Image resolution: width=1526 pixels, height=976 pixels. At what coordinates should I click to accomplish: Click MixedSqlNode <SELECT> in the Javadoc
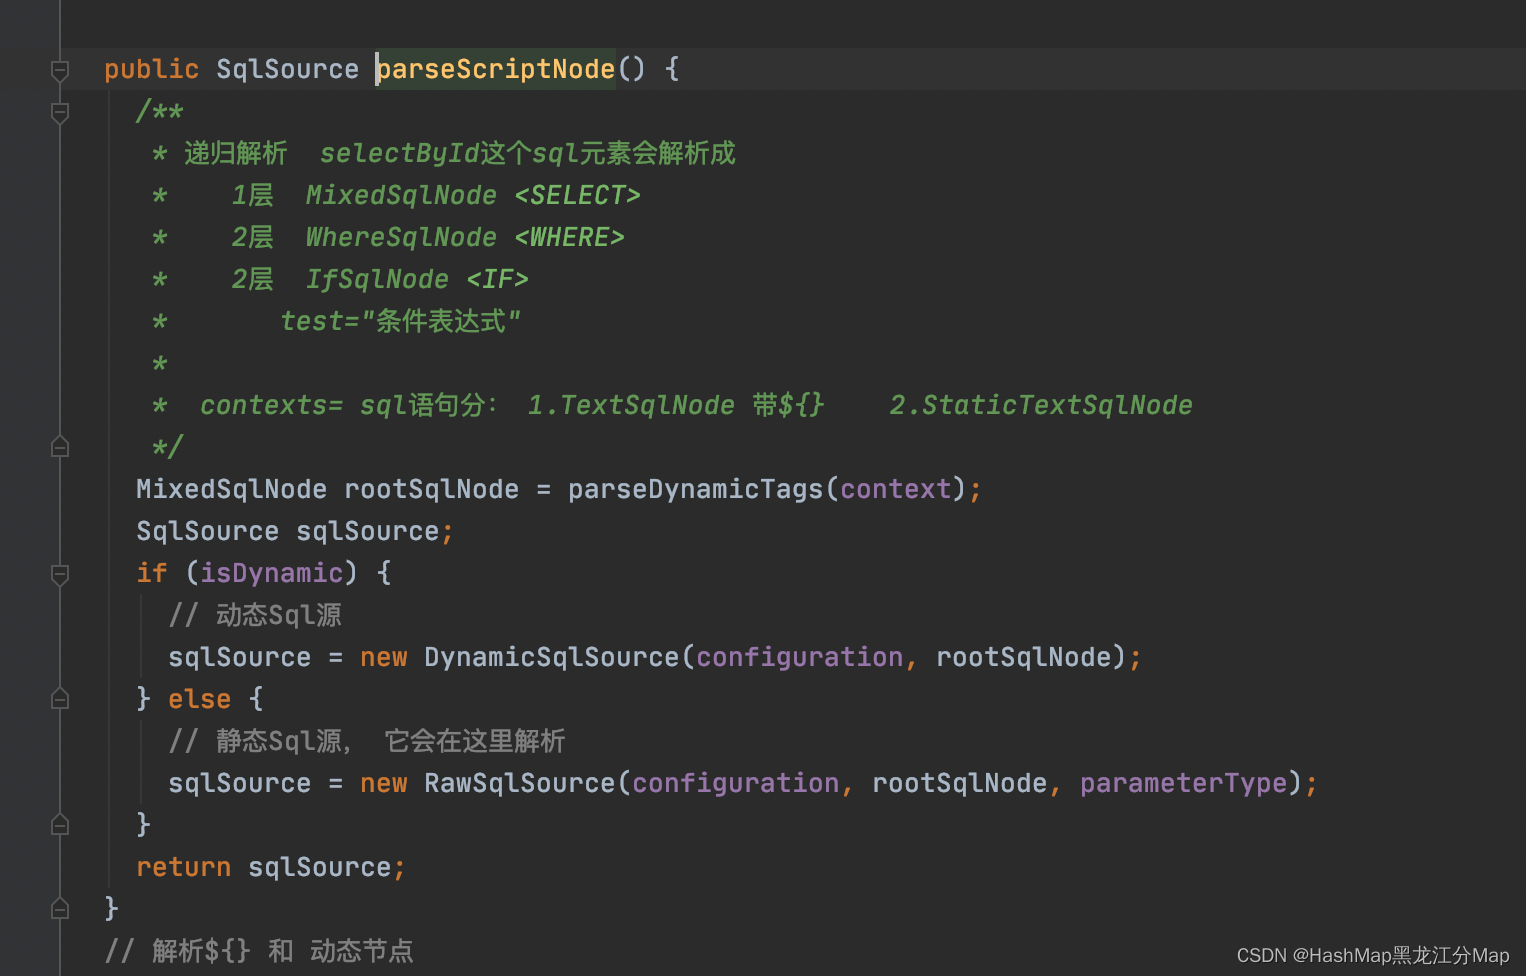(x=473, y=195)
